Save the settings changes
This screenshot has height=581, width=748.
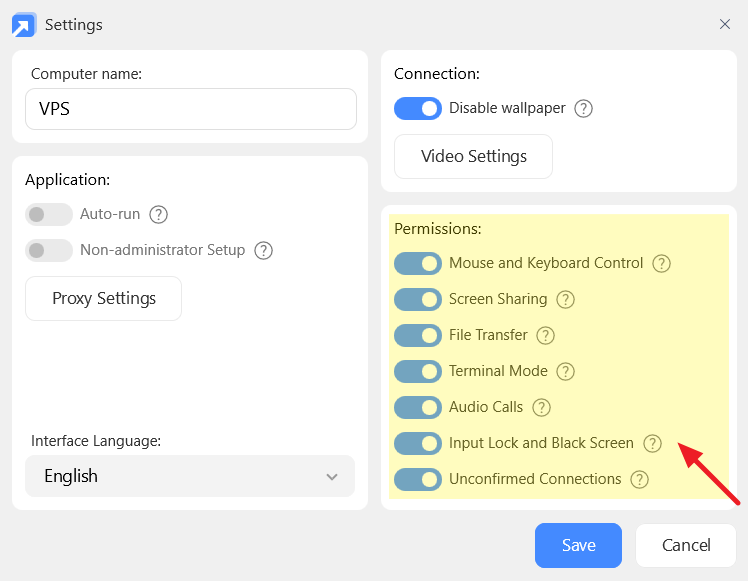pyautogui.click(x=578, y=545)
